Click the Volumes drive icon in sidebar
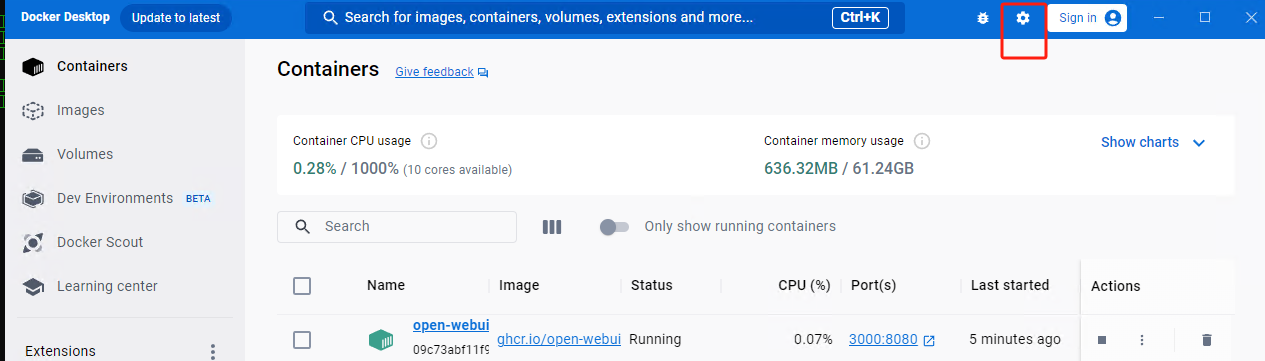The height and width of the screenshot is (361, 1265). (x=33, y=155)
